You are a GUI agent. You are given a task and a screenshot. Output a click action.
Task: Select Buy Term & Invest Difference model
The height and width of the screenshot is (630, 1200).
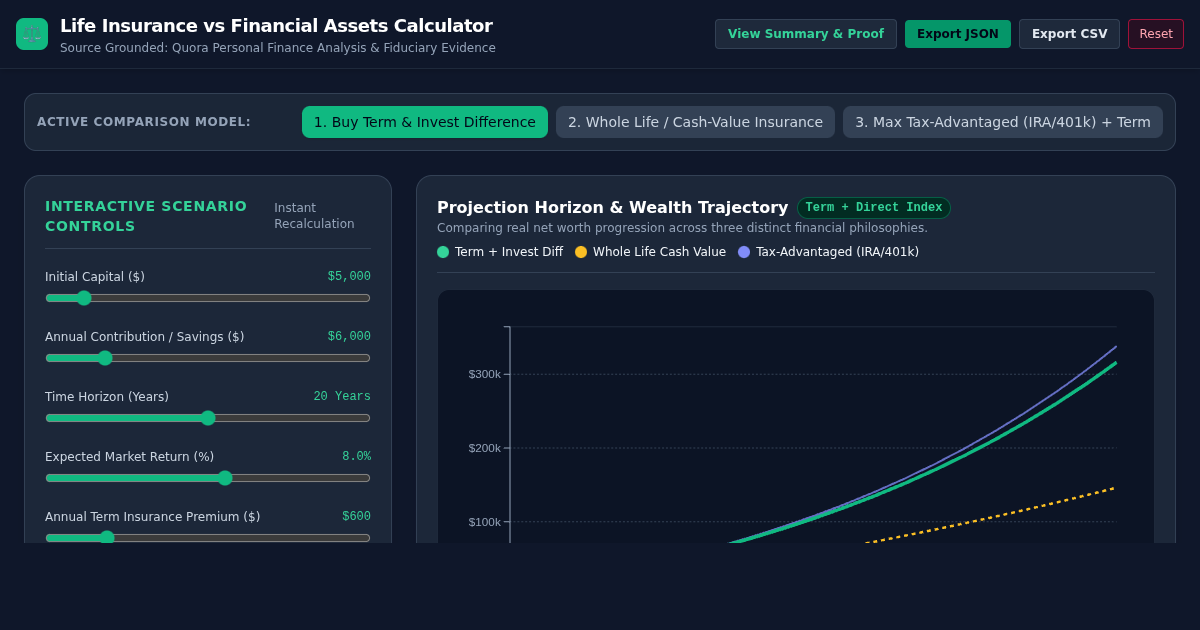coord(425,122)
